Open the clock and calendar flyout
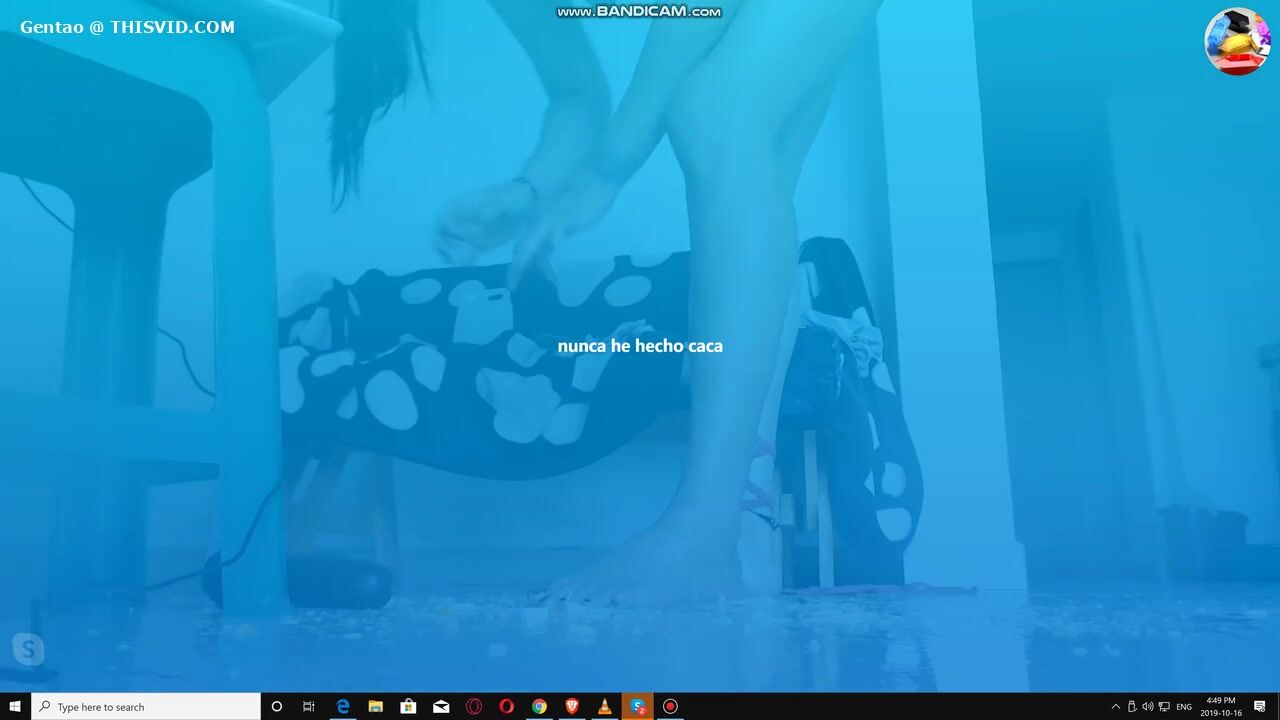 pos(1220,706)
